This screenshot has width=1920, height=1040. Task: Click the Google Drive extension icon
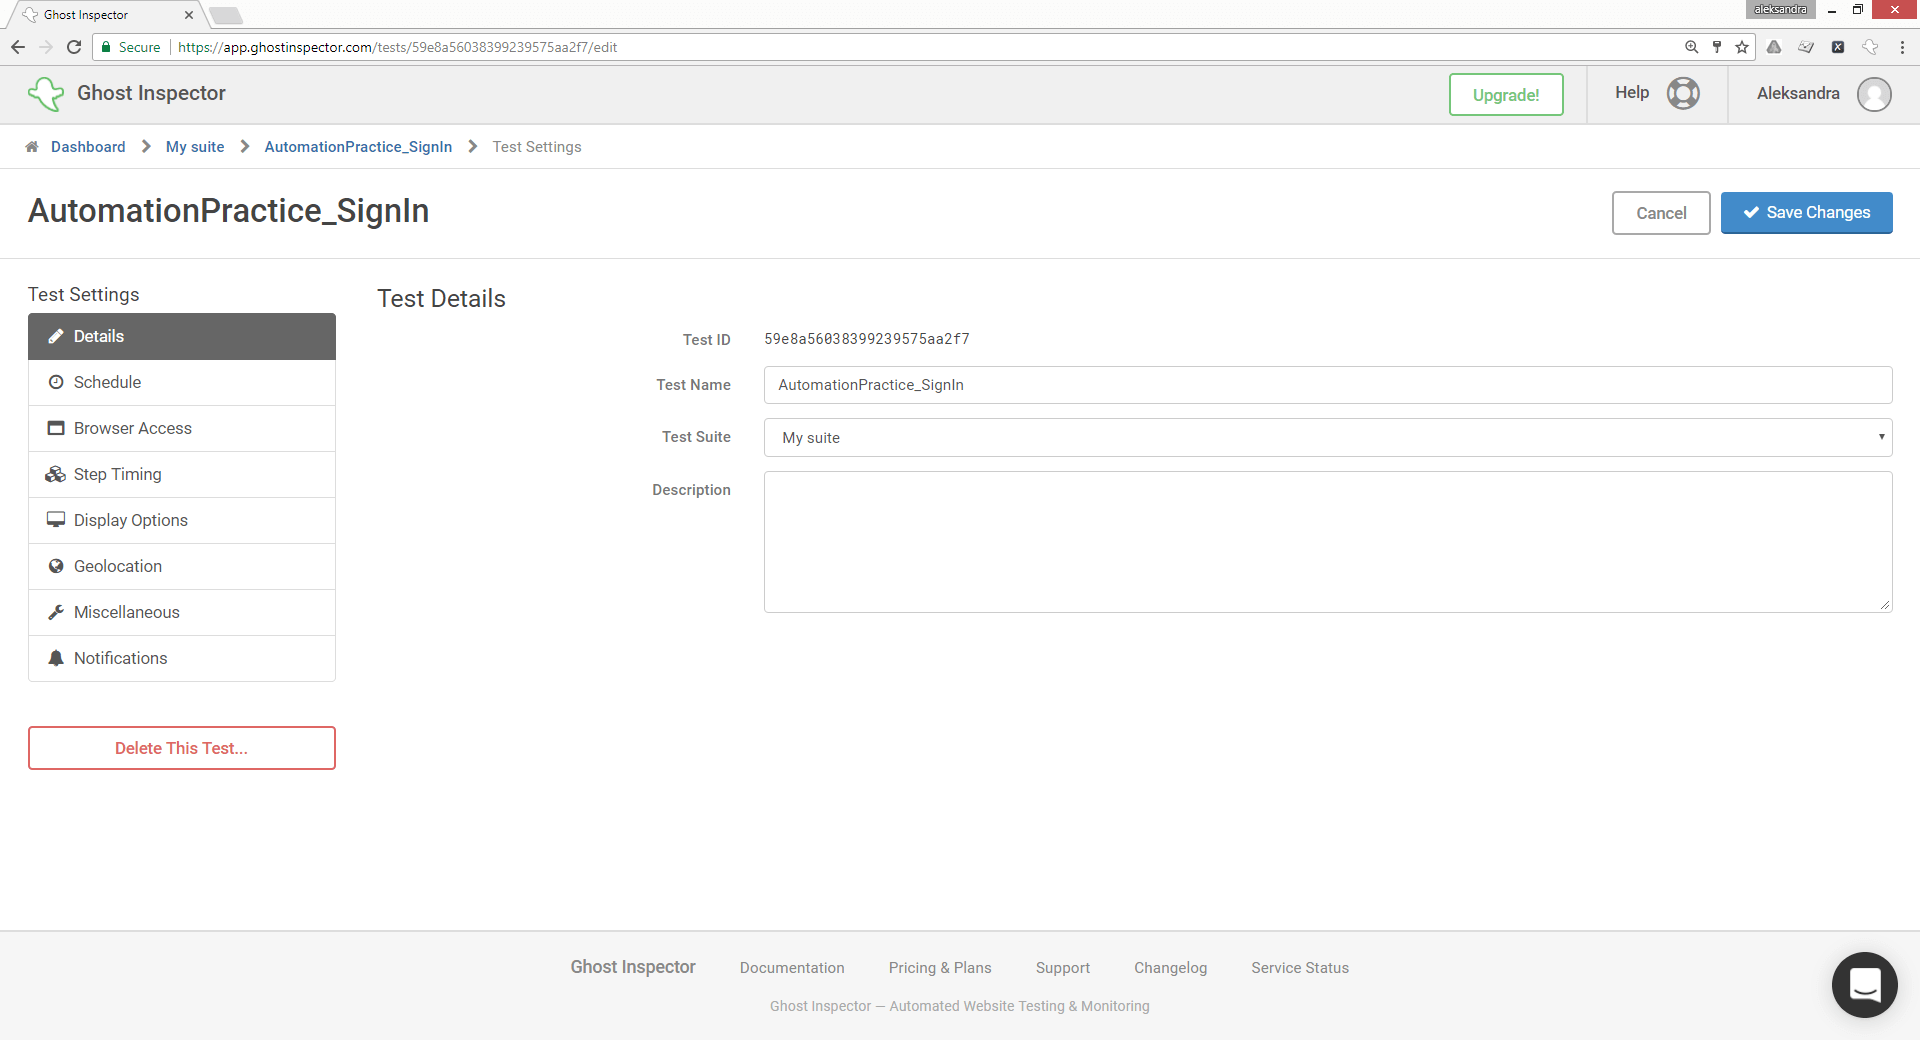pyautogui.click(x=1774, y=47)
